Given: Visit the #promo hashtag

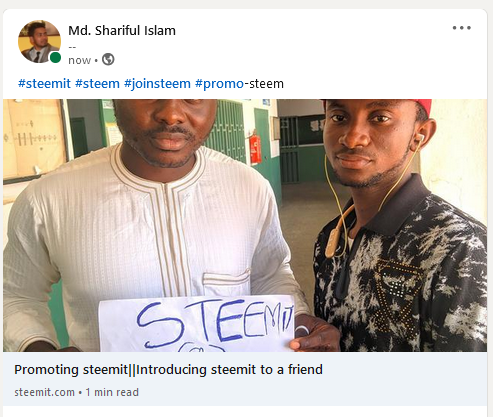Looking at the screenshot, I should pos(219,83).
